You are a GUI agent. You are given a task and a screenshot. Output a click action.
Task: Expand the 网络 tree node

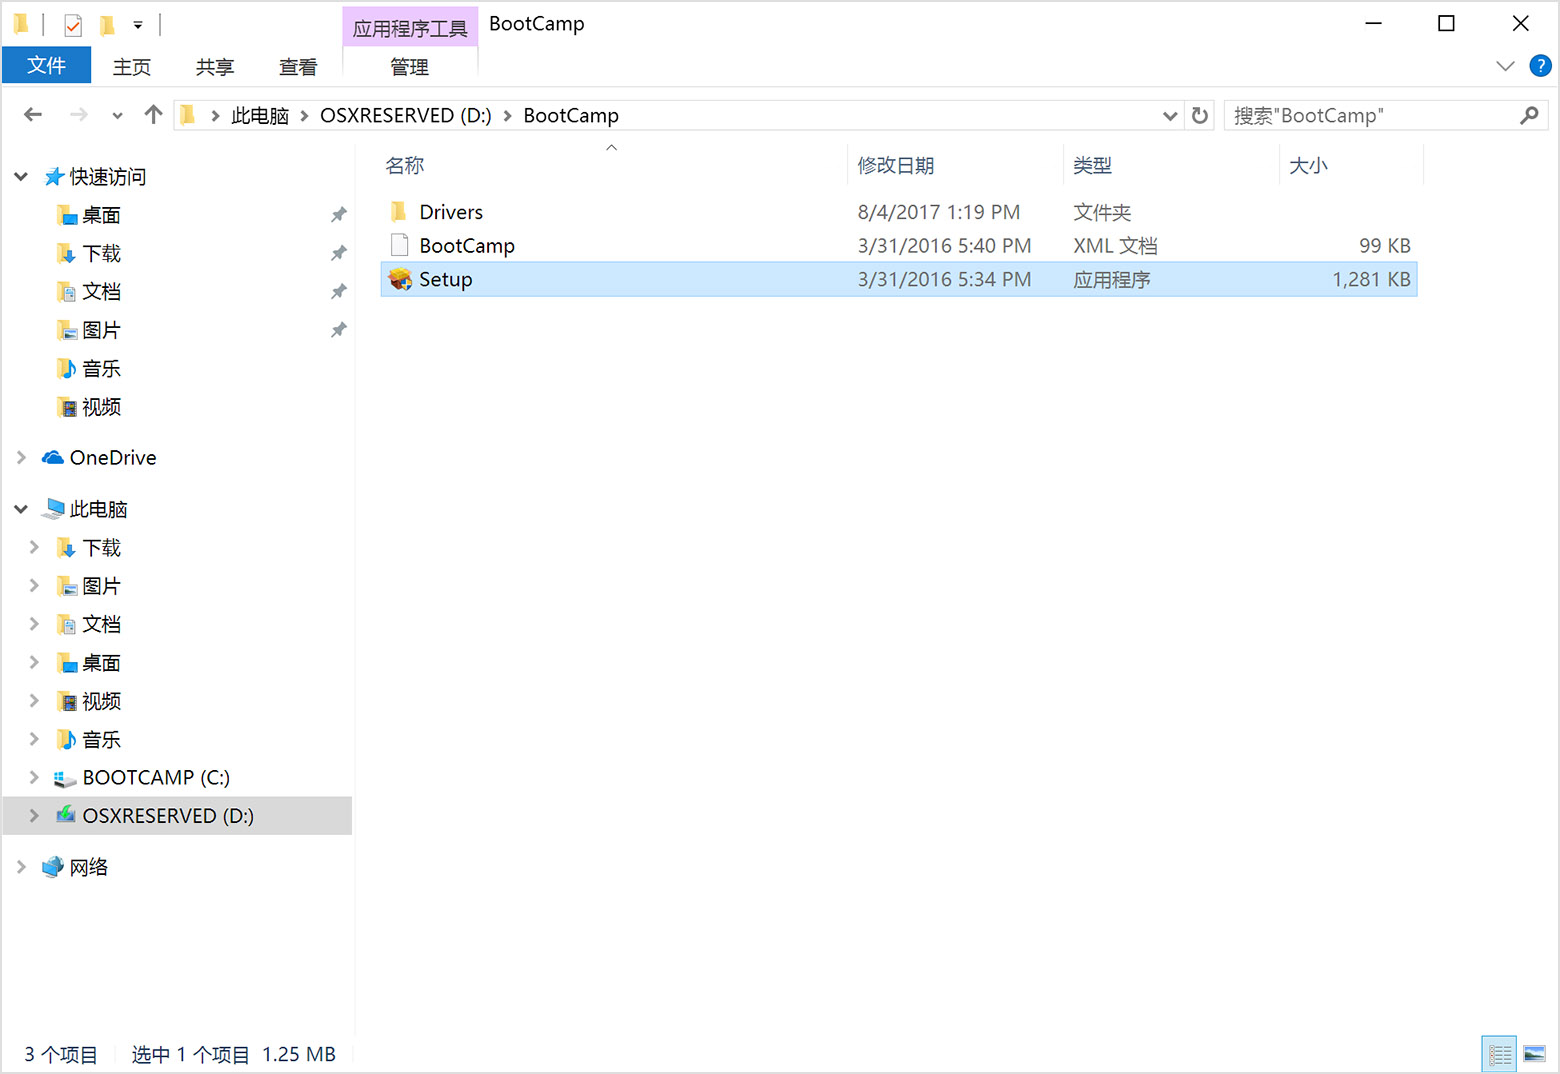pyautogui.click(x=21, y=866)
